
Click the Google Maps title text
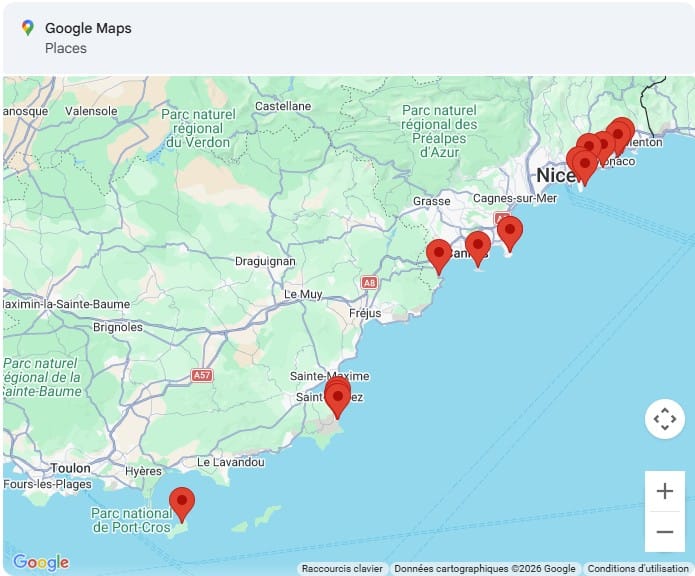88,28
